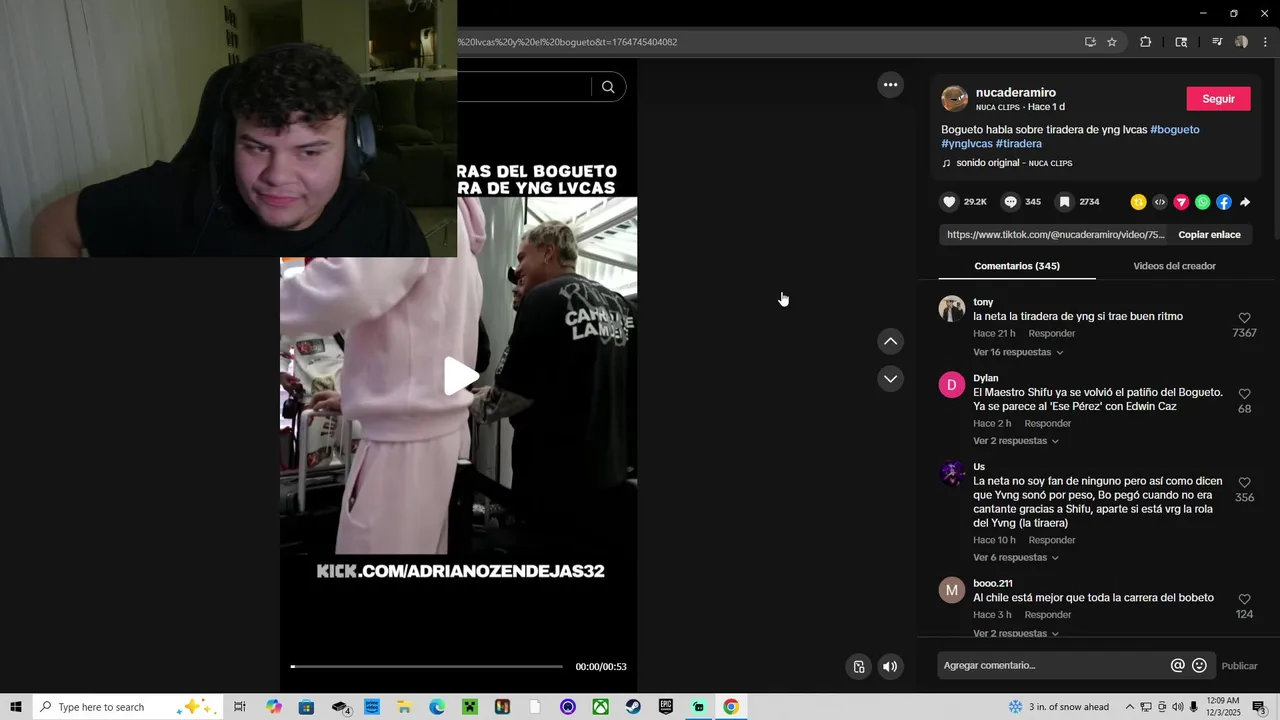
Task: Expand Ver 2 respuestas under Dylan
Action: point(1016,441)
